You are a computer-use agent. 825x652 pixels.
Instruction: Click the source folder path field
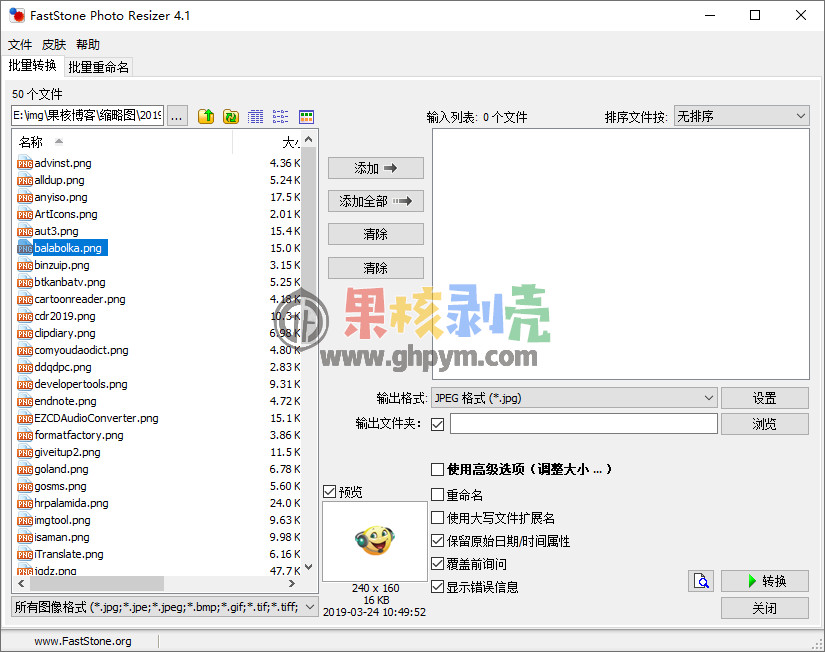pyautogui.click(x=87, y=116)
